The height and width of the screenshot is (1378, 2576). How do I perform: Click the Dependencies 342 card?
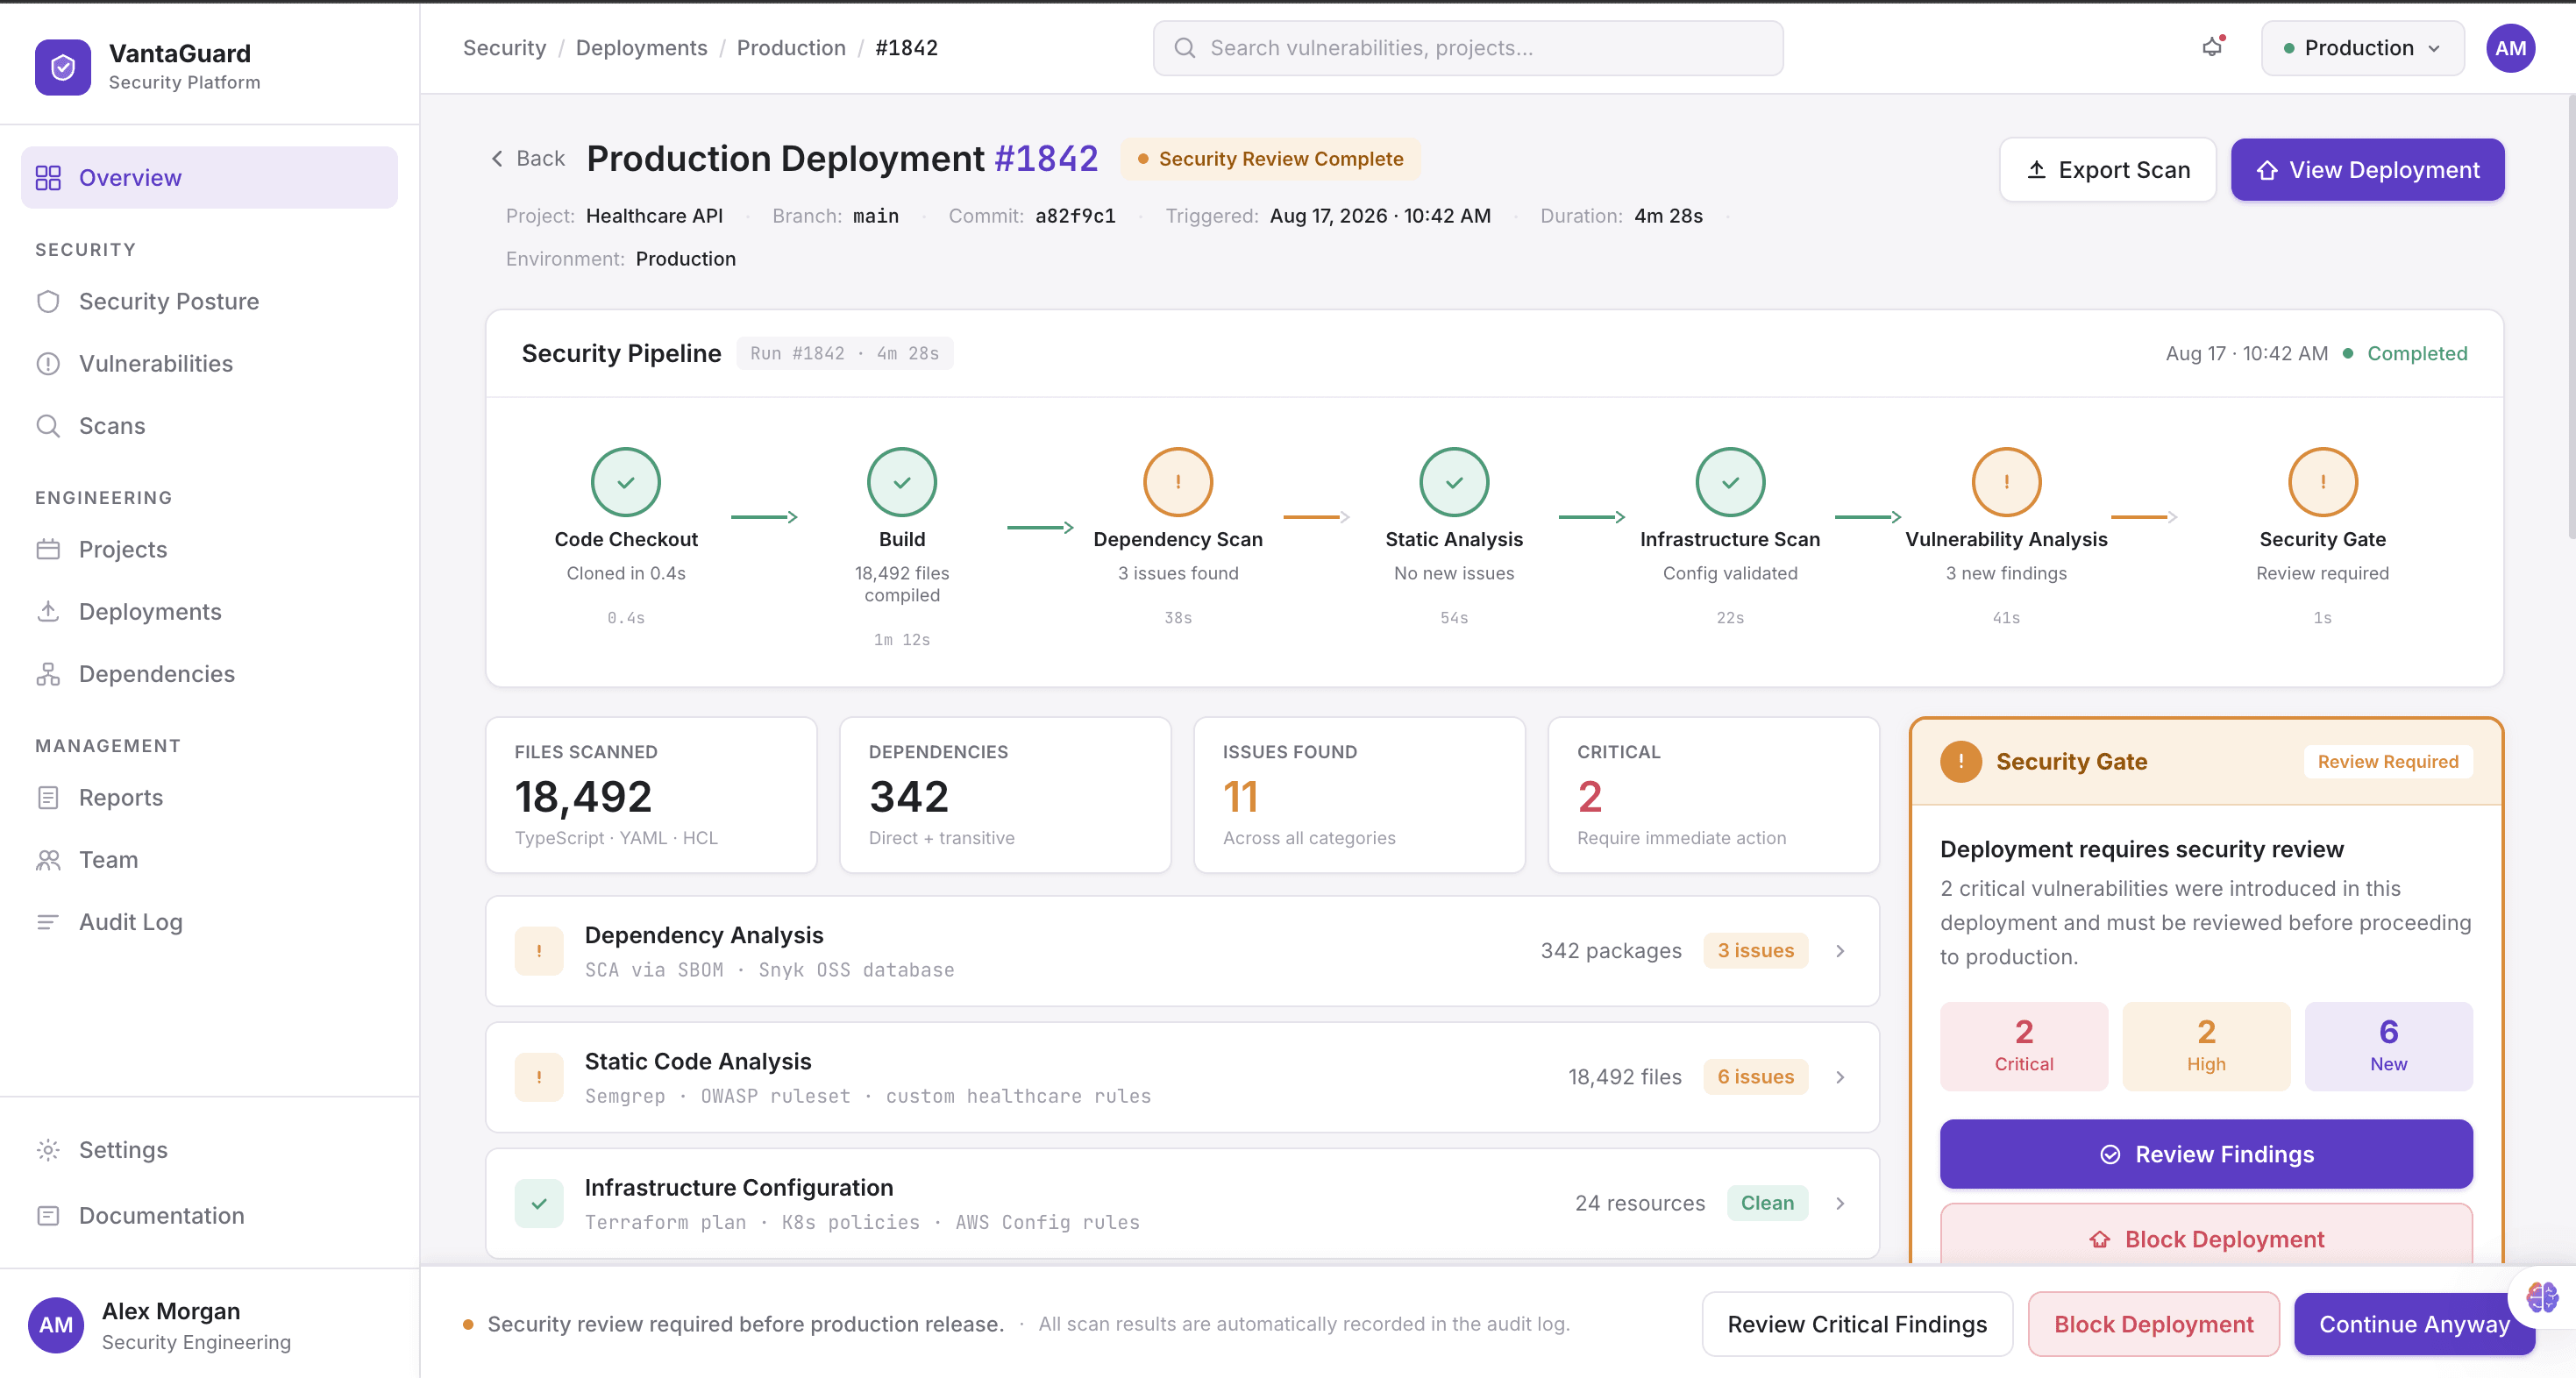[x=1005, y=795]
